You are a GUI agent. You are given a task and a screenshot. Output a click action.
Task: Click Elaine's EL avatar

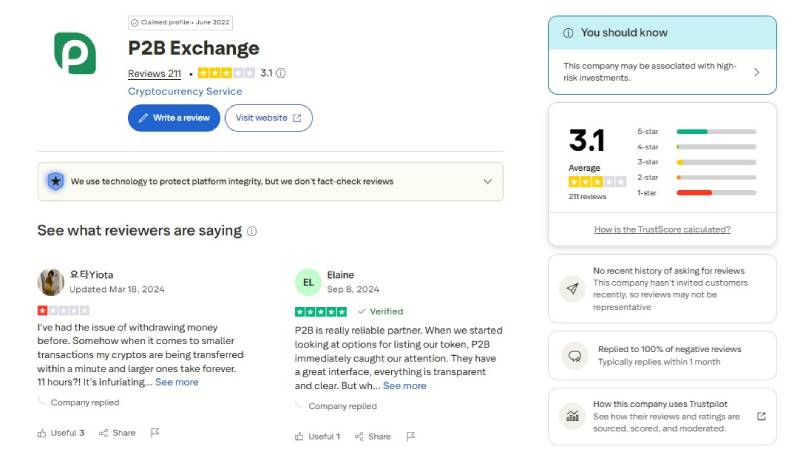308,282
